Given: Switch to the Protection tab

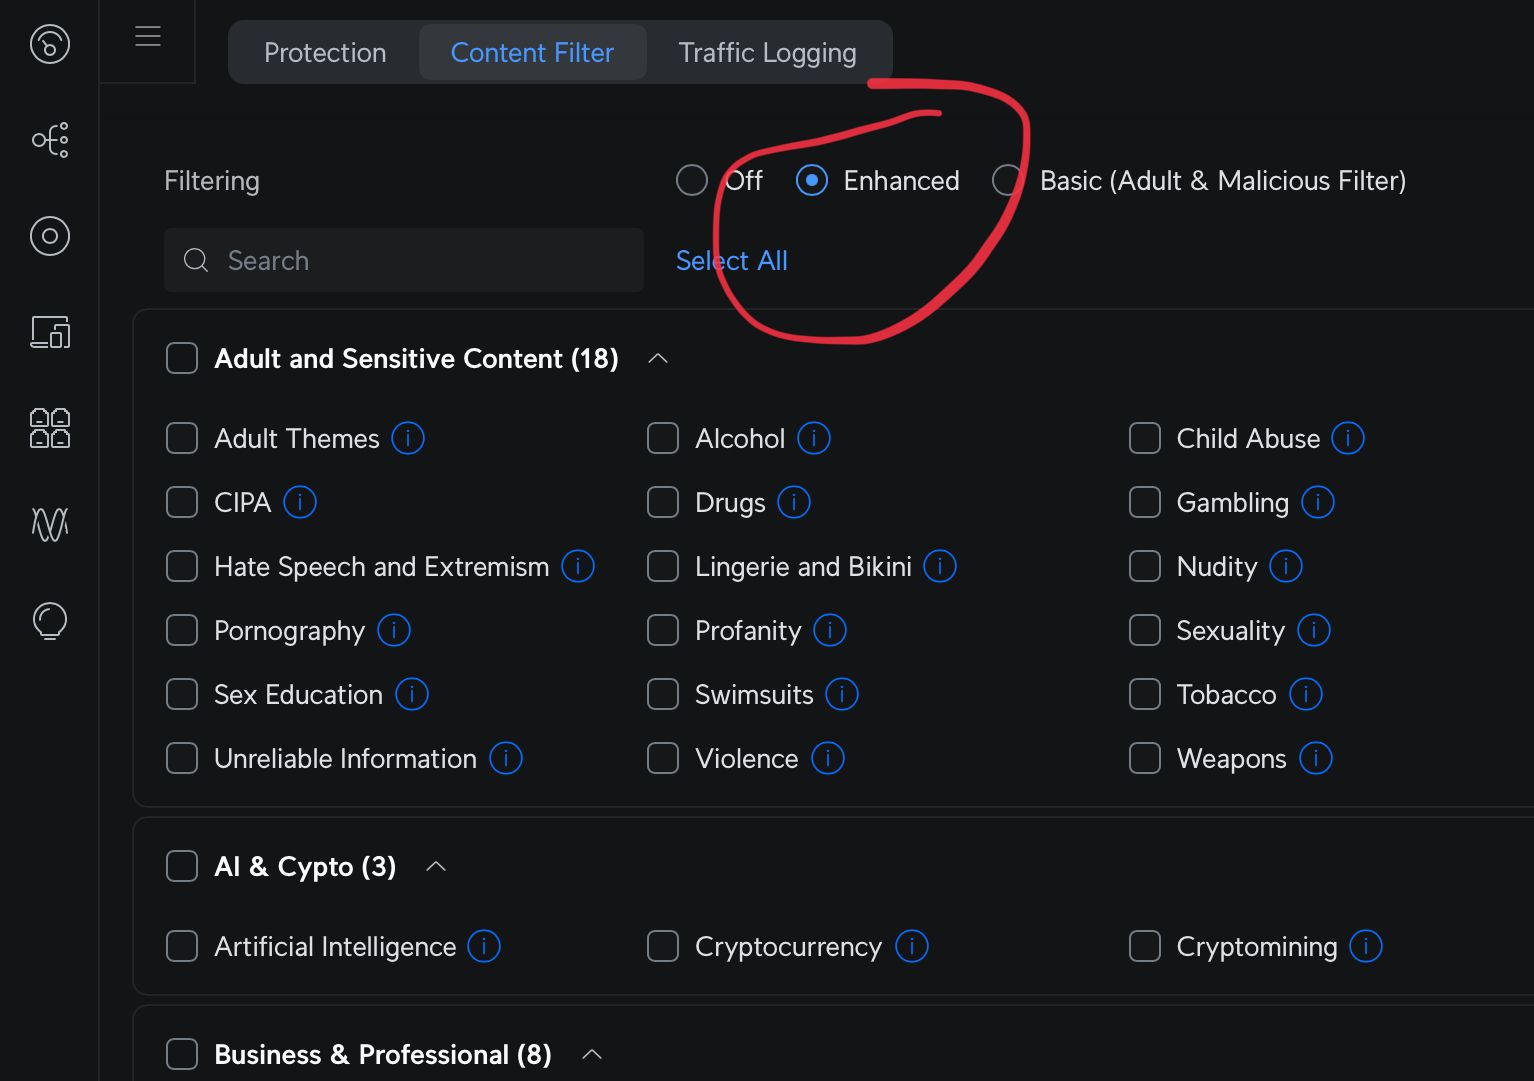Looking at the screenshot, I should point(325,53).
